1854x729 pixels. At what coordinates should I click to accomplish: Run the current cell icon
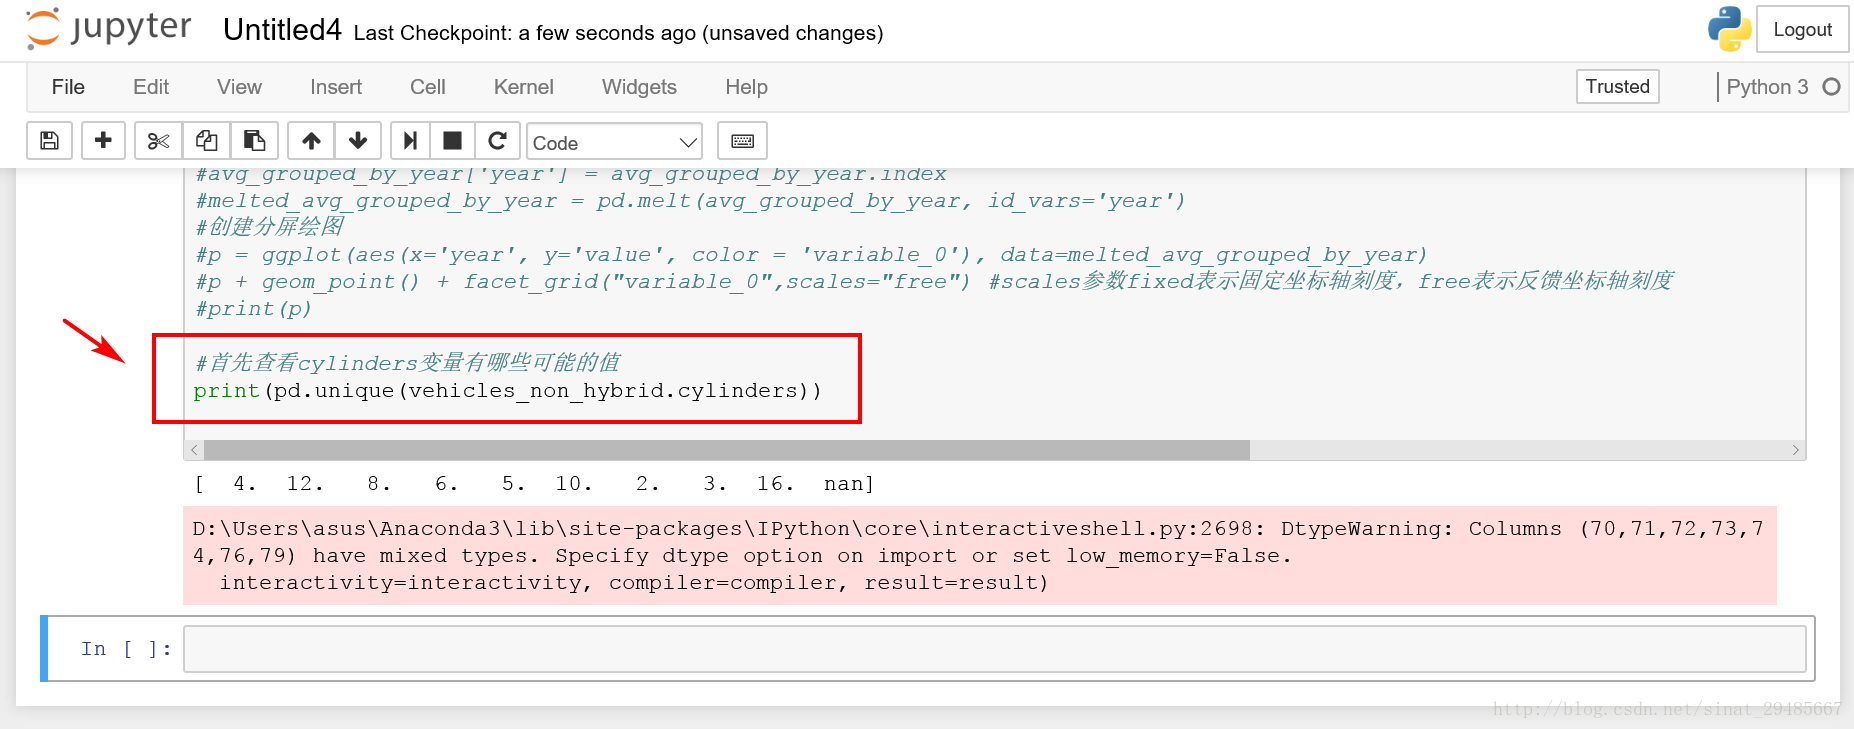click(x=410, y=141)
